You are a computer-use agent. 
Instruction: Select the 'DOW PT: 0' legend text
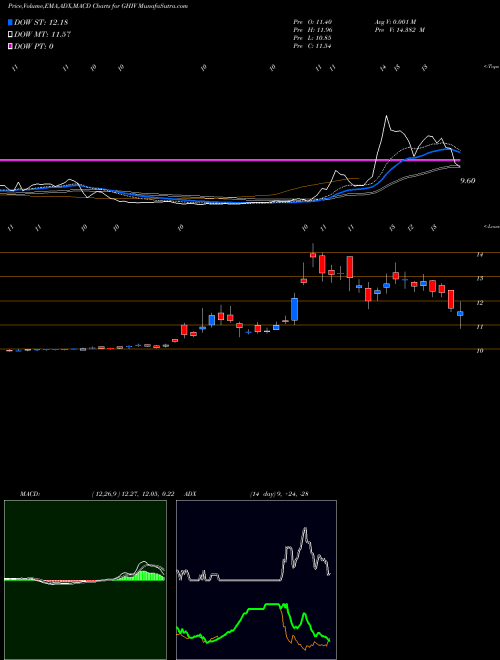pyautogui.click(x=34, y=46)
